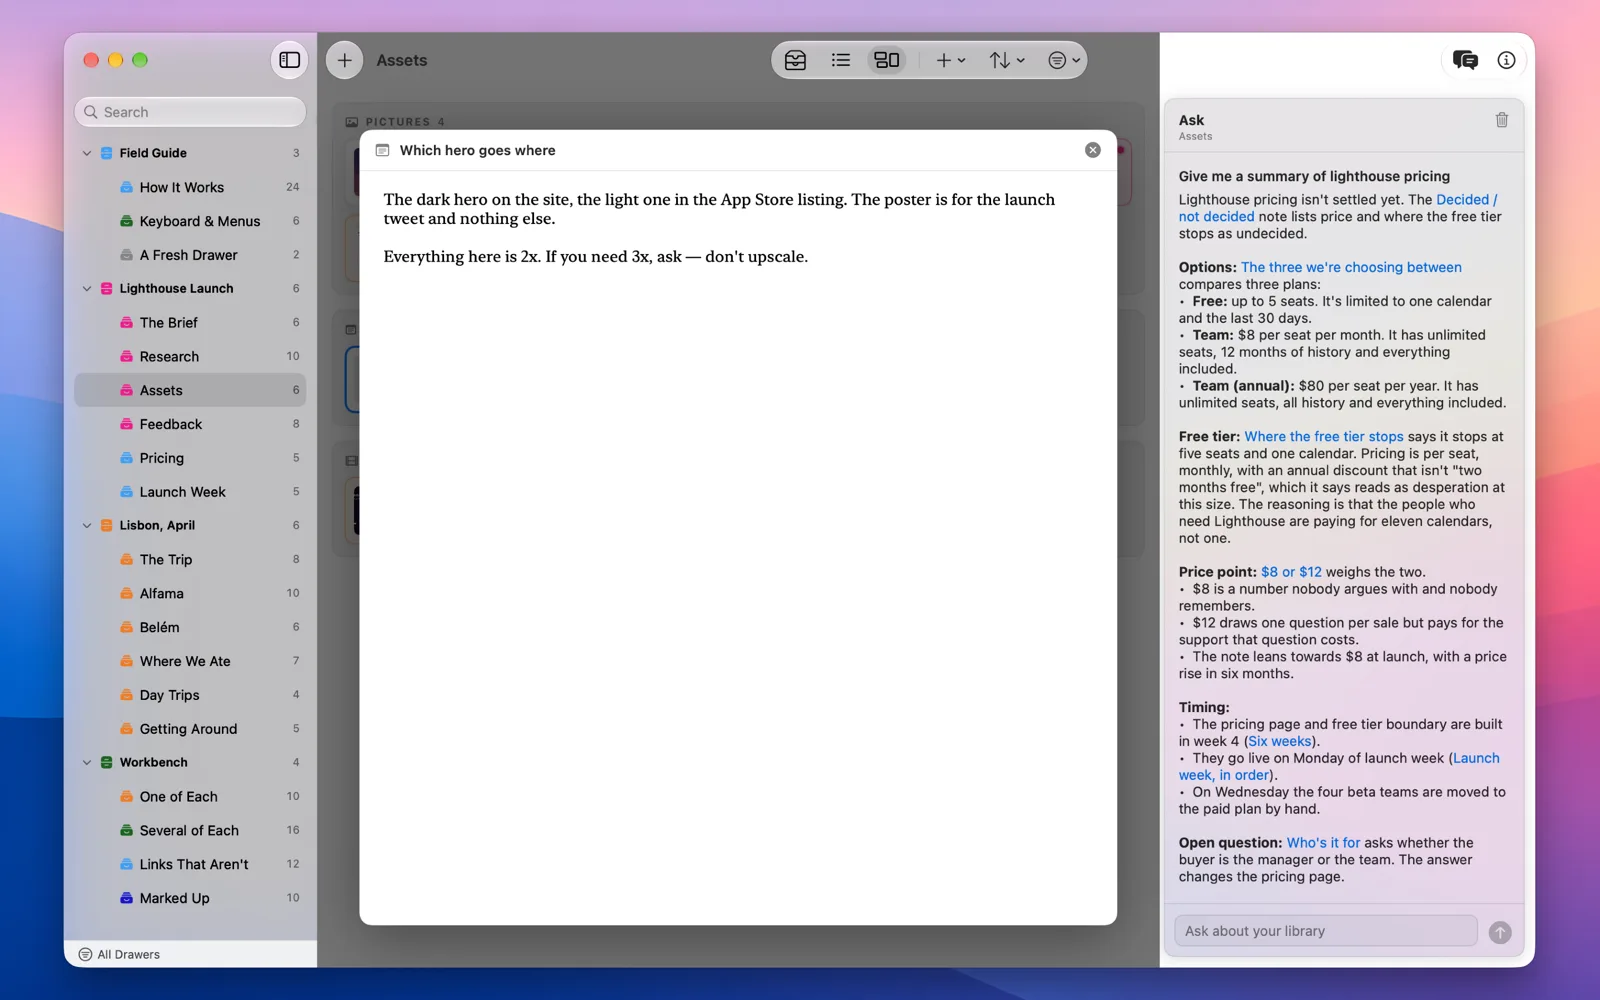Follow the 'Six weeks' link
The height and width of the screenshot is (1000, 1600).
1279,741
